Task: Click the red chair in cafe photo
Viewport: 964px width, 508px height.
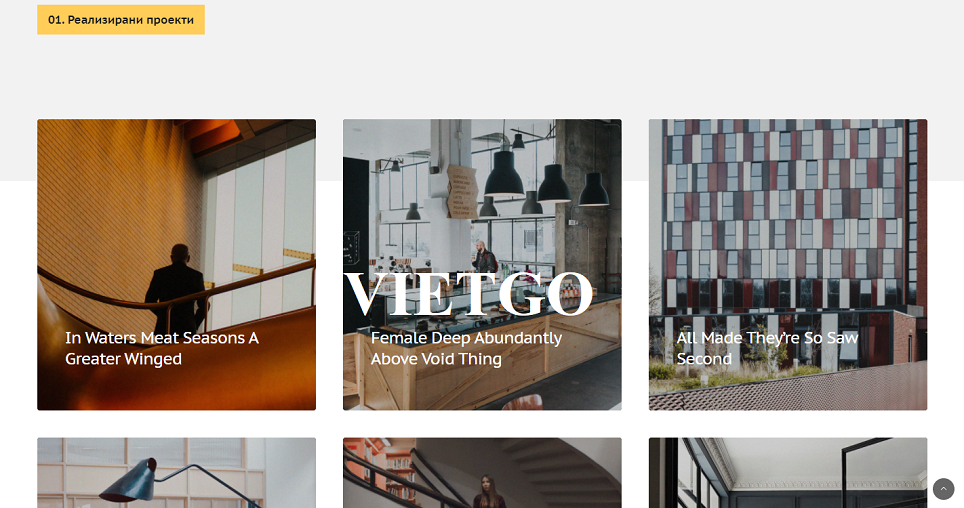Action: click(x=523, y=402)
